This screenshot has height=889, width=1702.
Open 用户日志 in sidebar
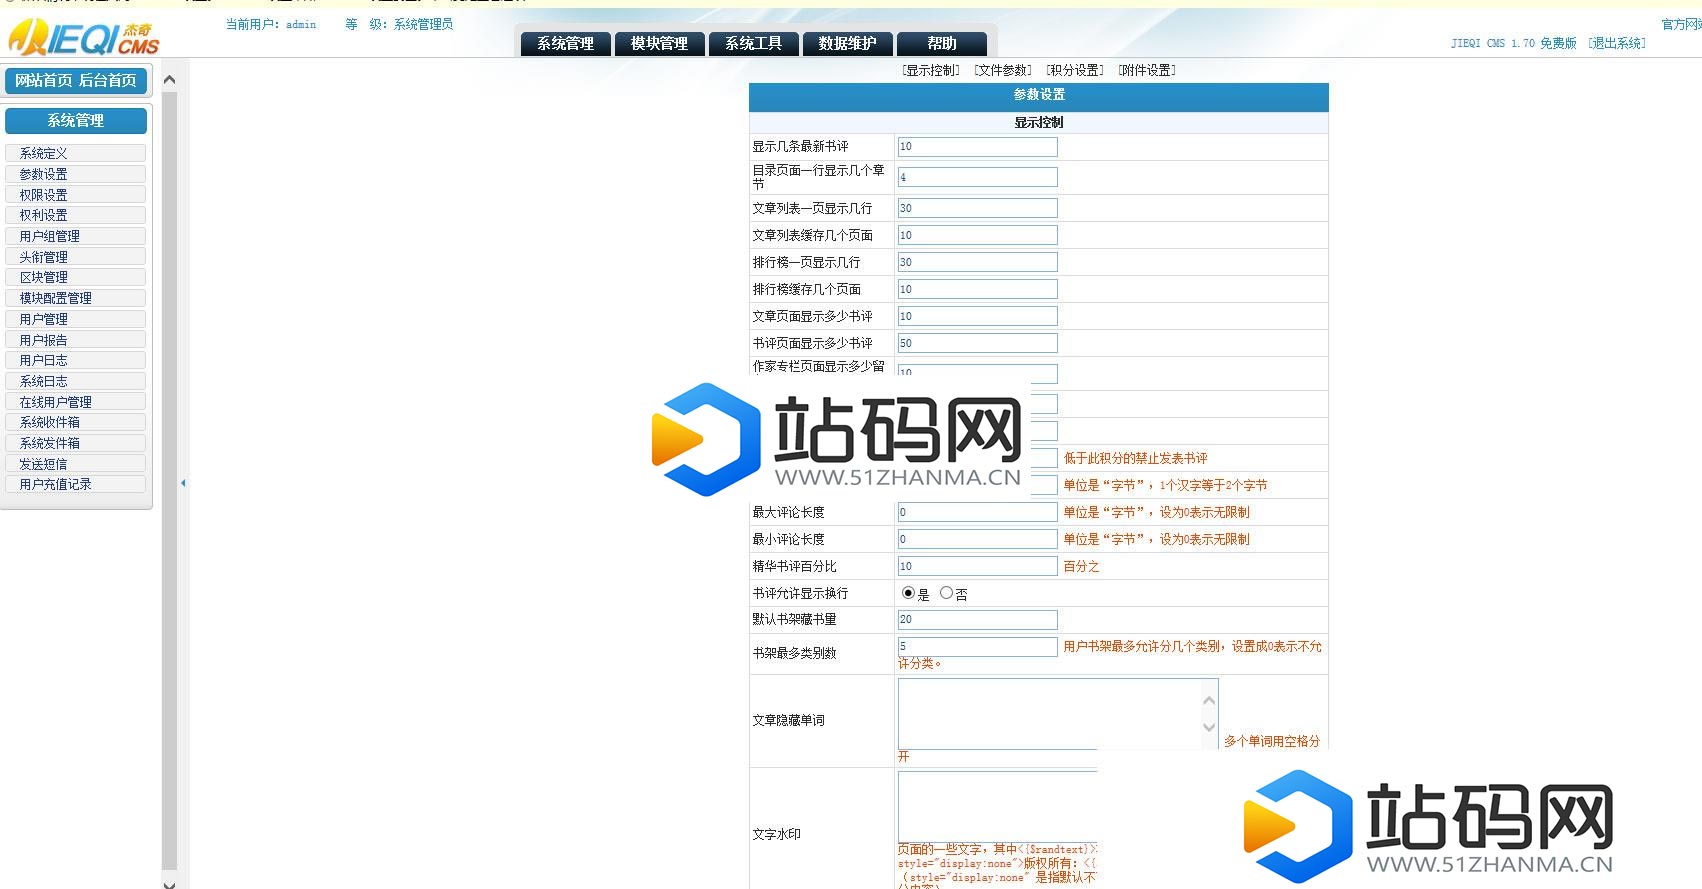pyautogui.click(x=76, y=360)
